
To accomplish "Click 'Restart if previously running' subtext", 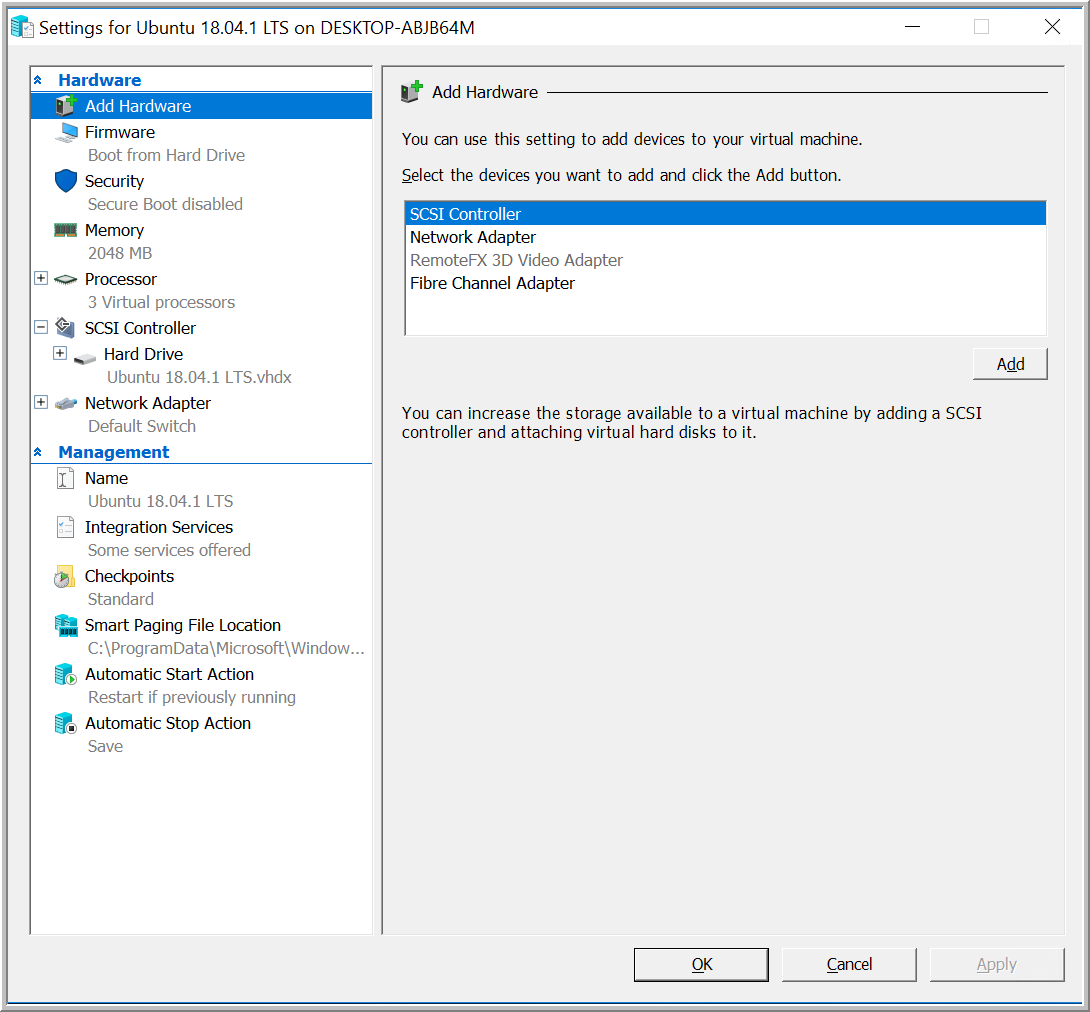I will (192, 697).
